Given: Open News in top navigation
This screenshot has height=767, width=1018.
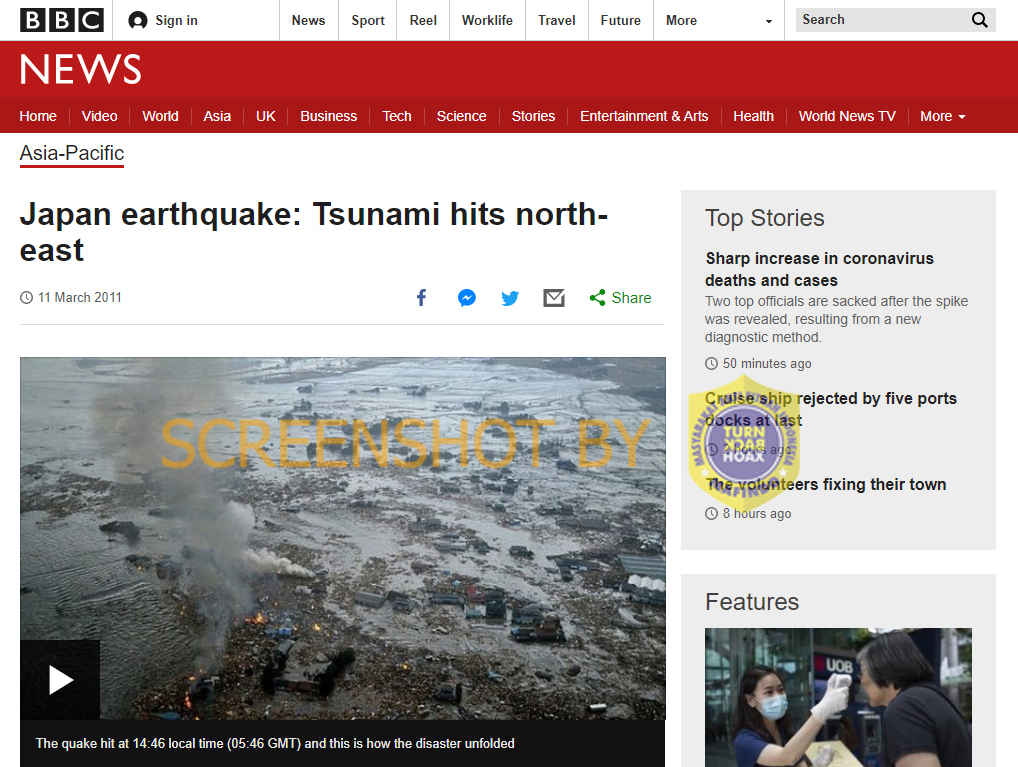Looking at the screenshot, I should 308,20.
